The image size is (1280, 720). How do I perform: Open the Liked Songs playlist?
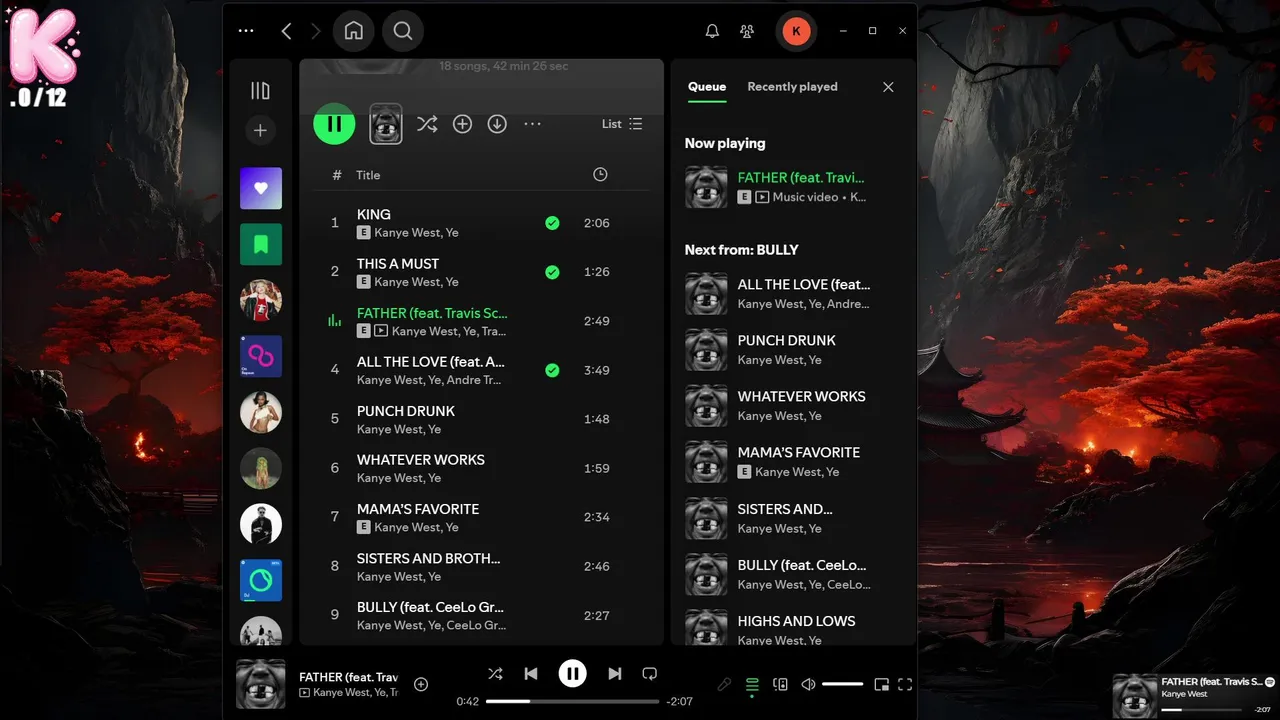point(261,188)
